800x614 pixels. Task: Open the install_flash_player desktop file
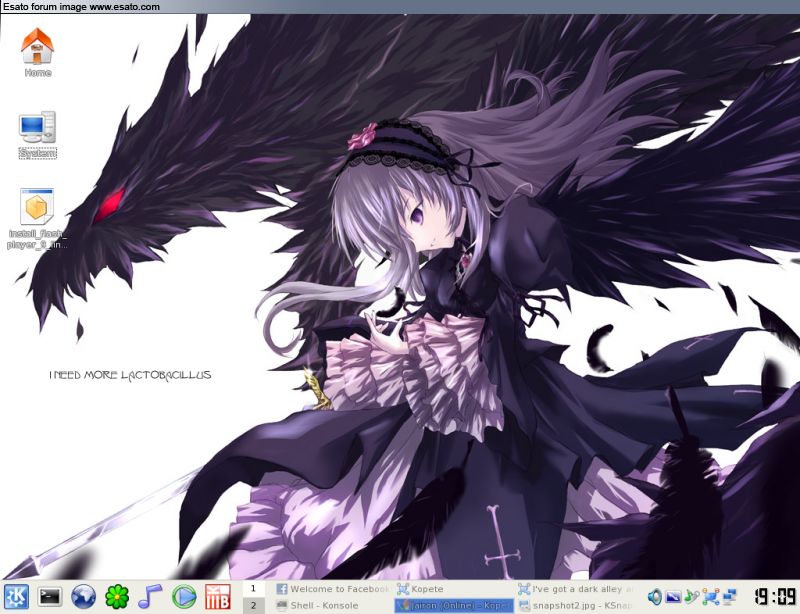[x=37, y=218]
